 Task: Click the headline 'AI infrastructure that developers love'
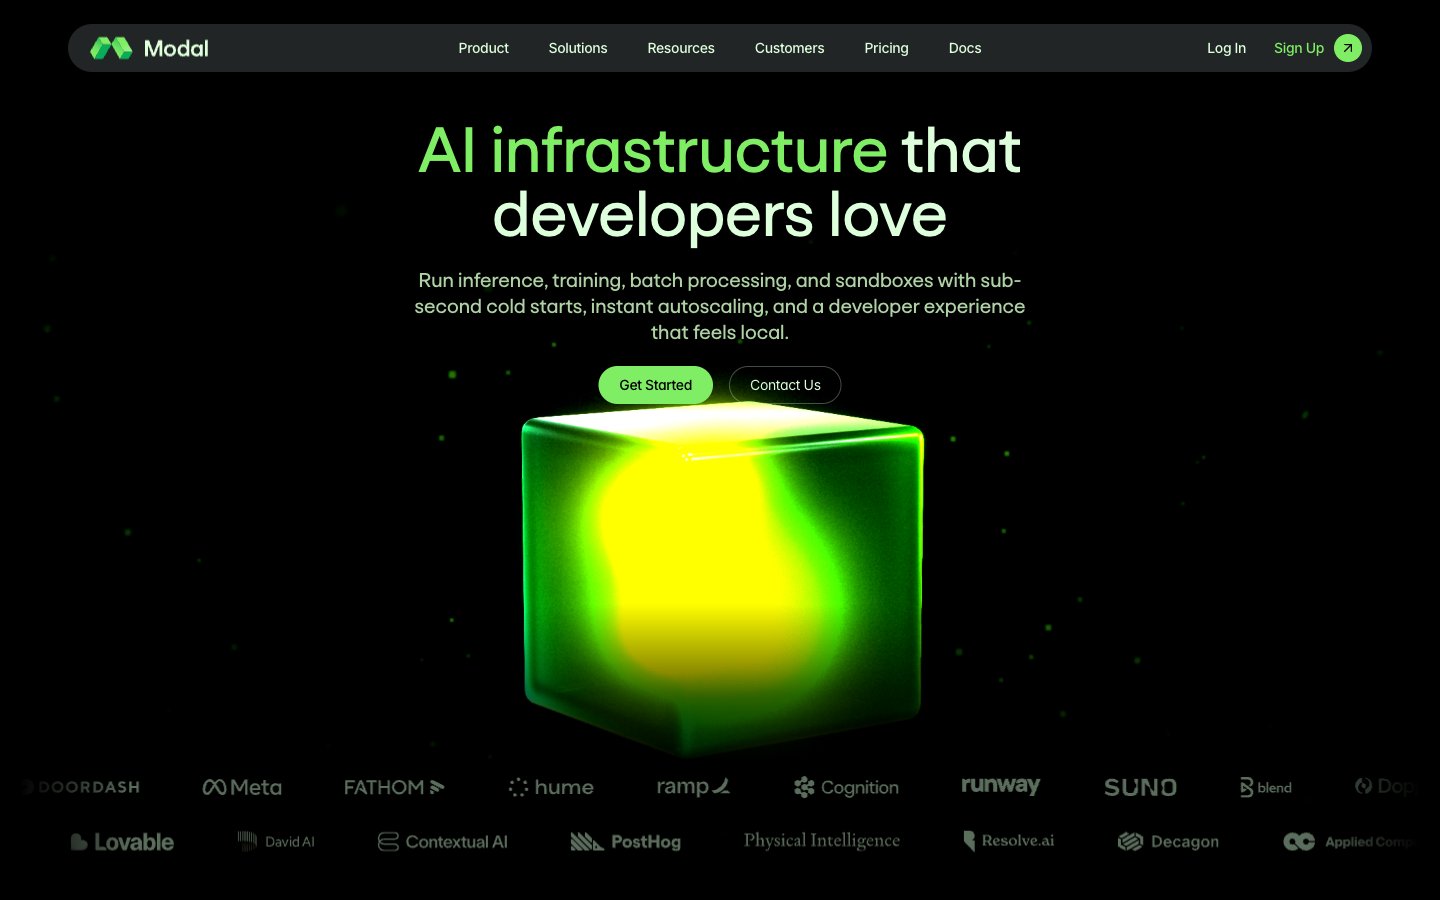coord(720,182)
